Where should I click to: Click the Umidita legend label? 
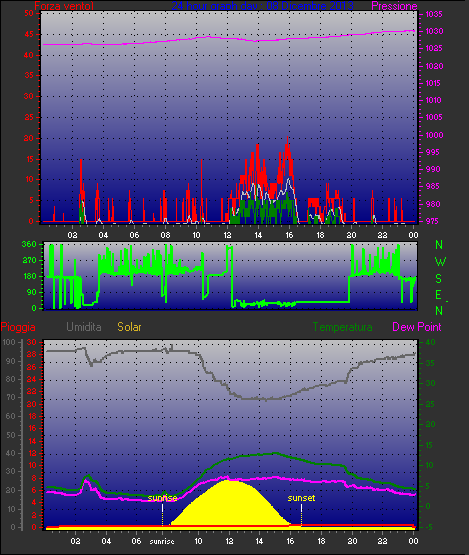[x=84, y=327]
